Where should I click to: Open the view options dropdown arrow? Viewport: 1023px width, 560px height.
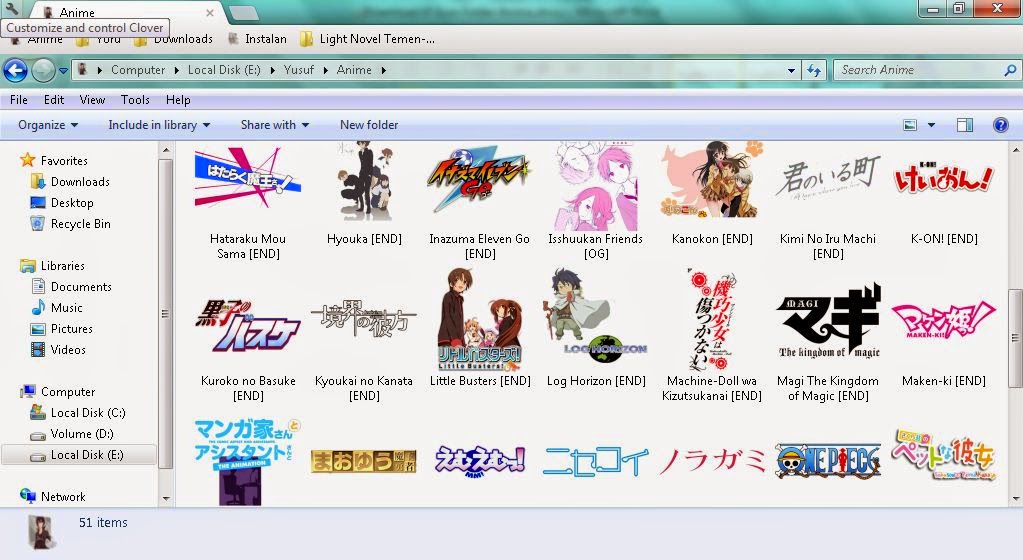[931, 125]
